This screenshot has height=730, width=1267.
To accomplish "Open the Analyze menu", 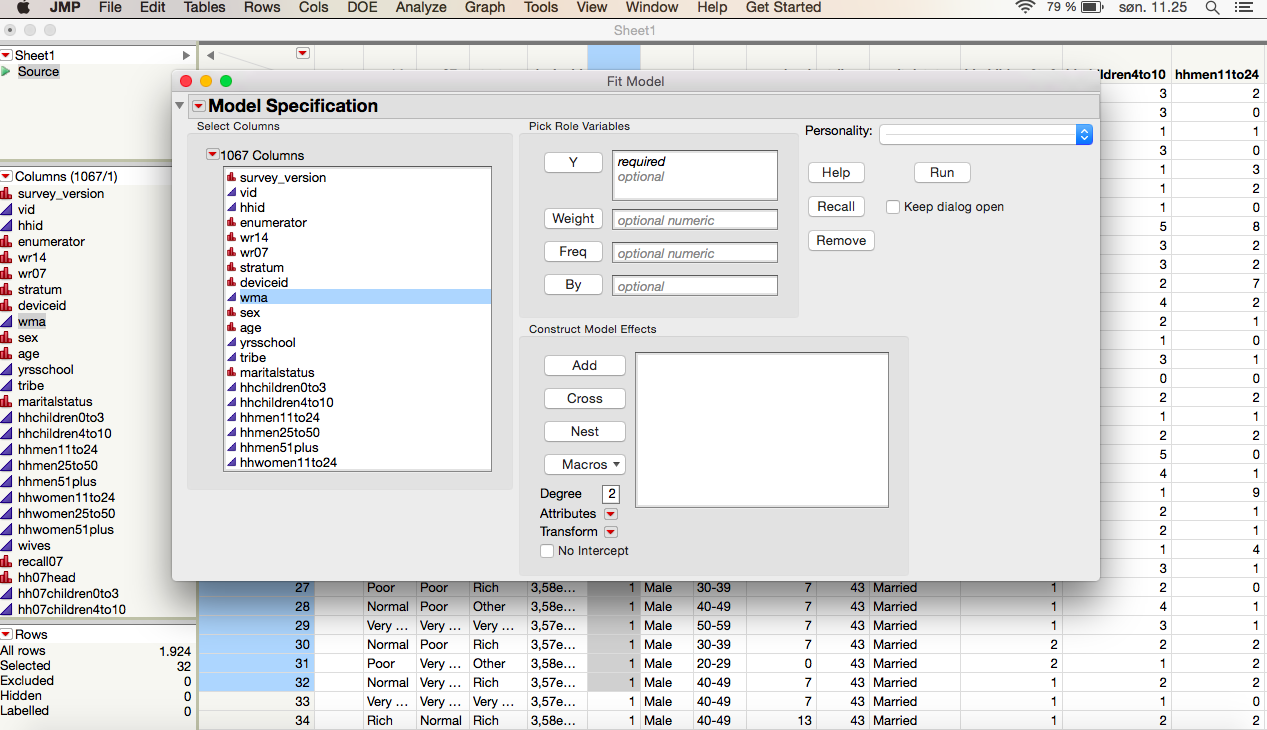I will [x=420, y=8].
